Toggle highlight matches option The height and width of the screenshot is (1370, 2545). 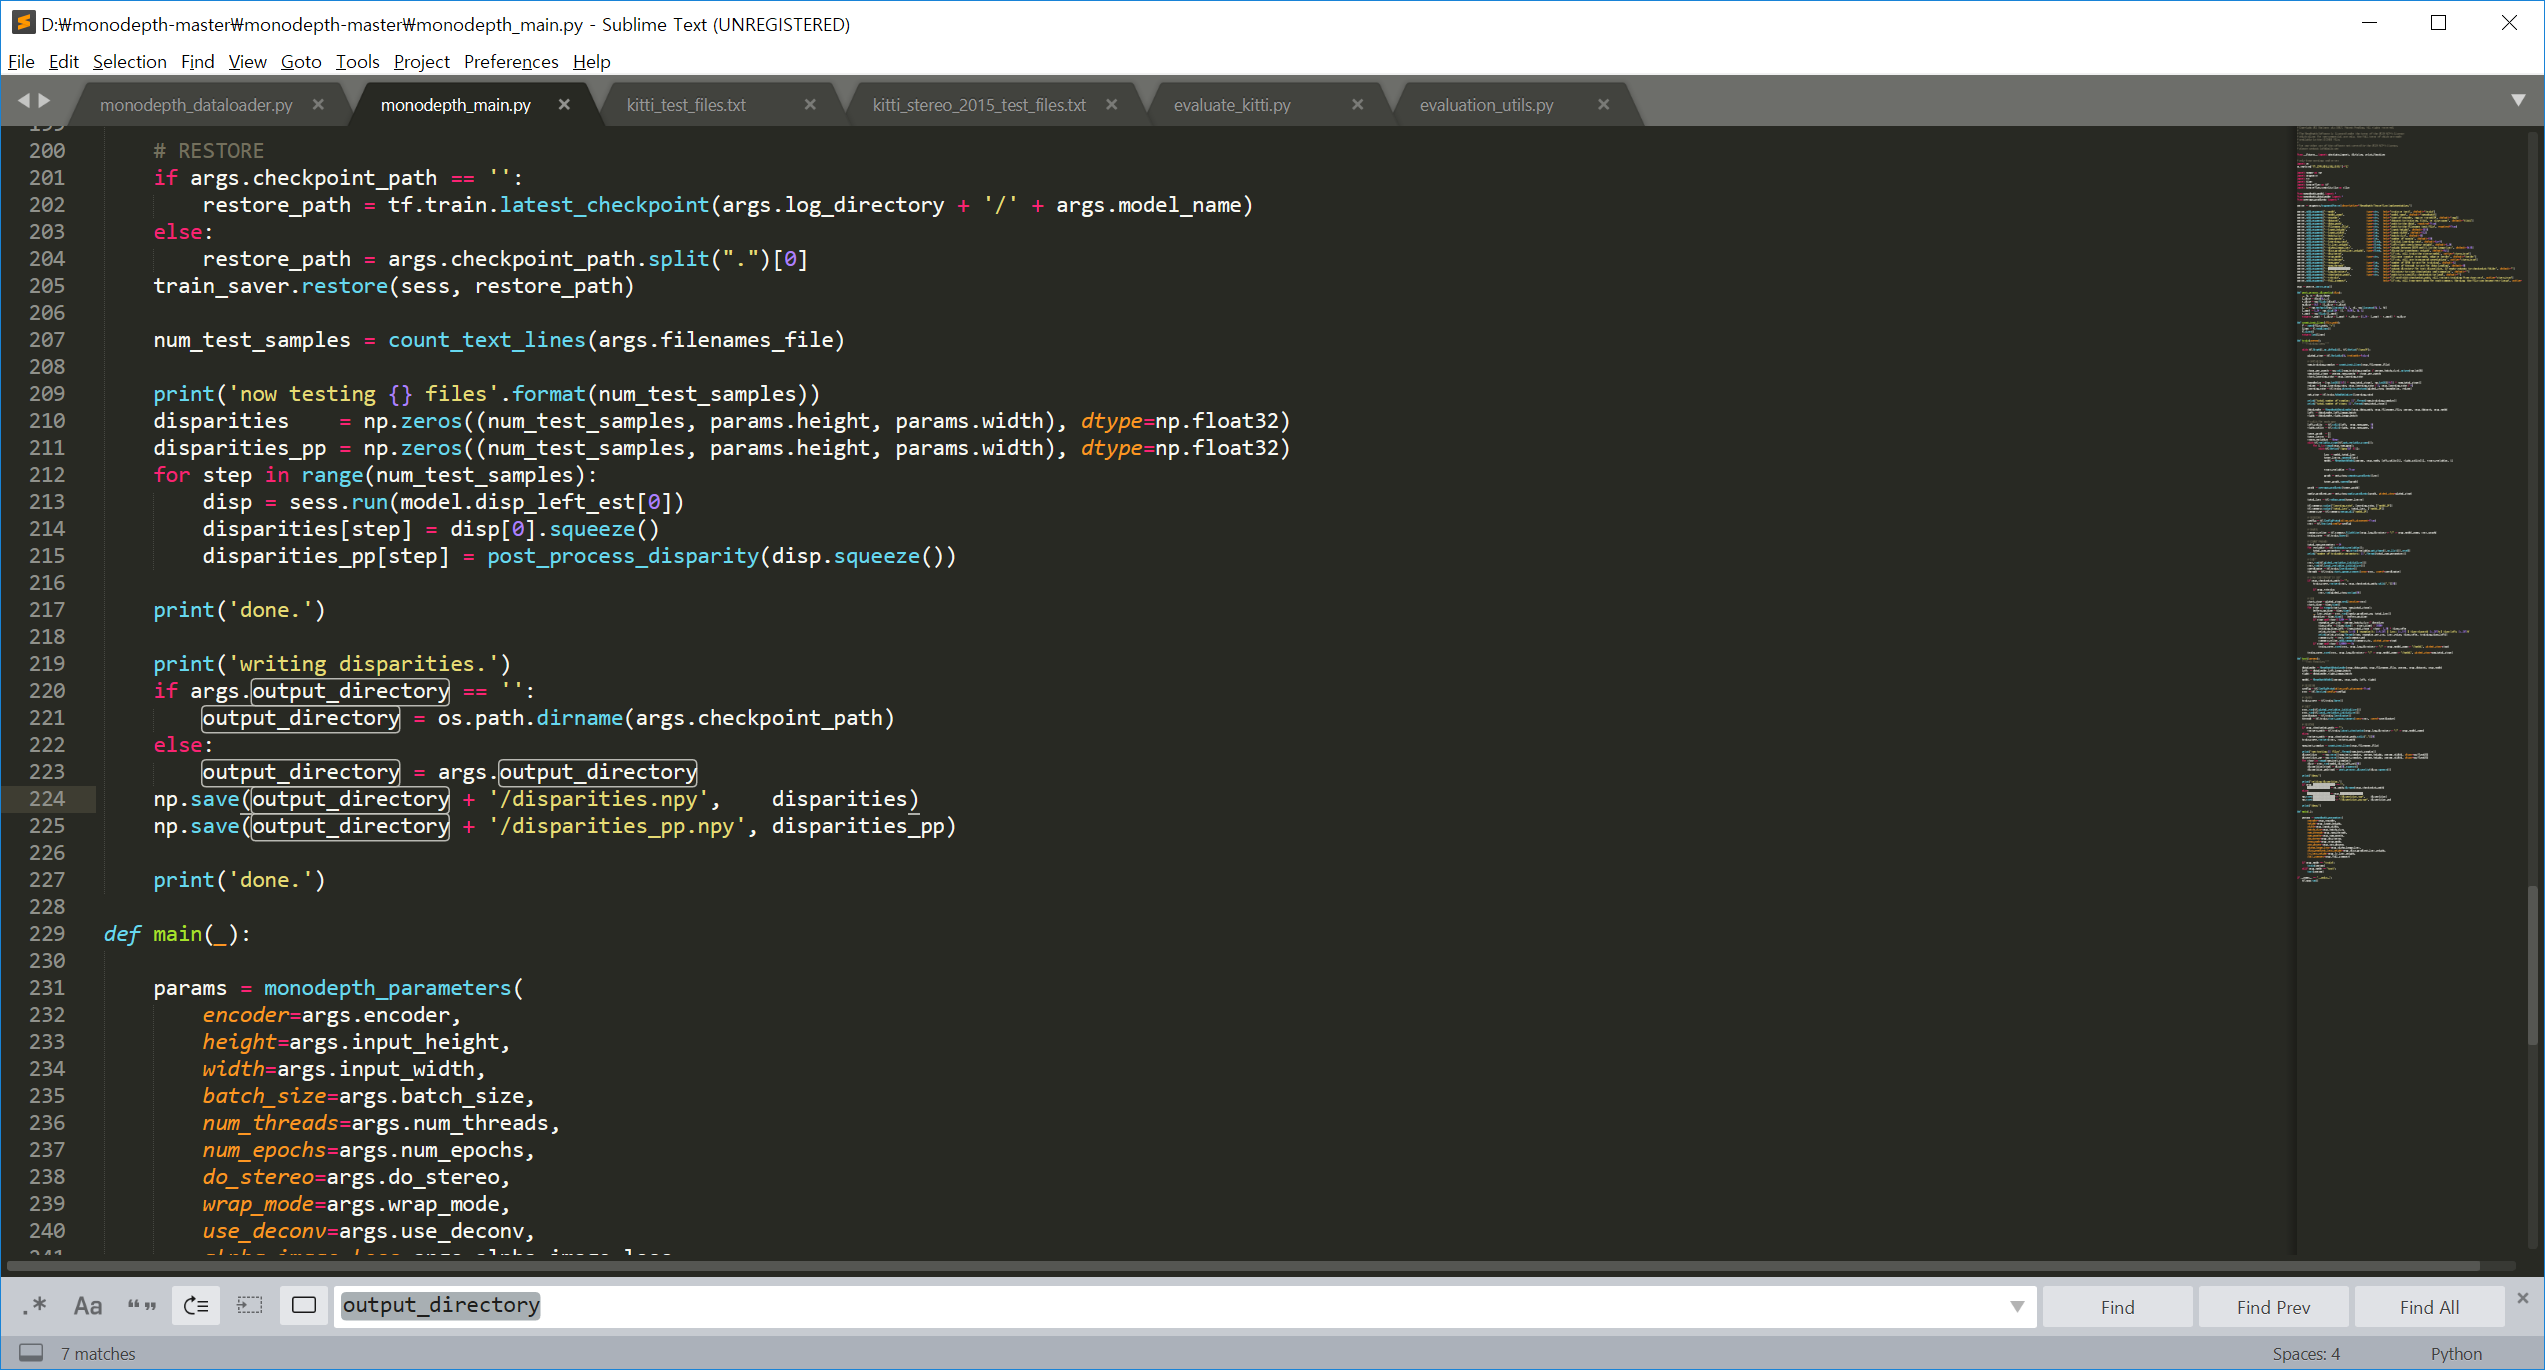pyautogui.click(x=304, y=1306)
